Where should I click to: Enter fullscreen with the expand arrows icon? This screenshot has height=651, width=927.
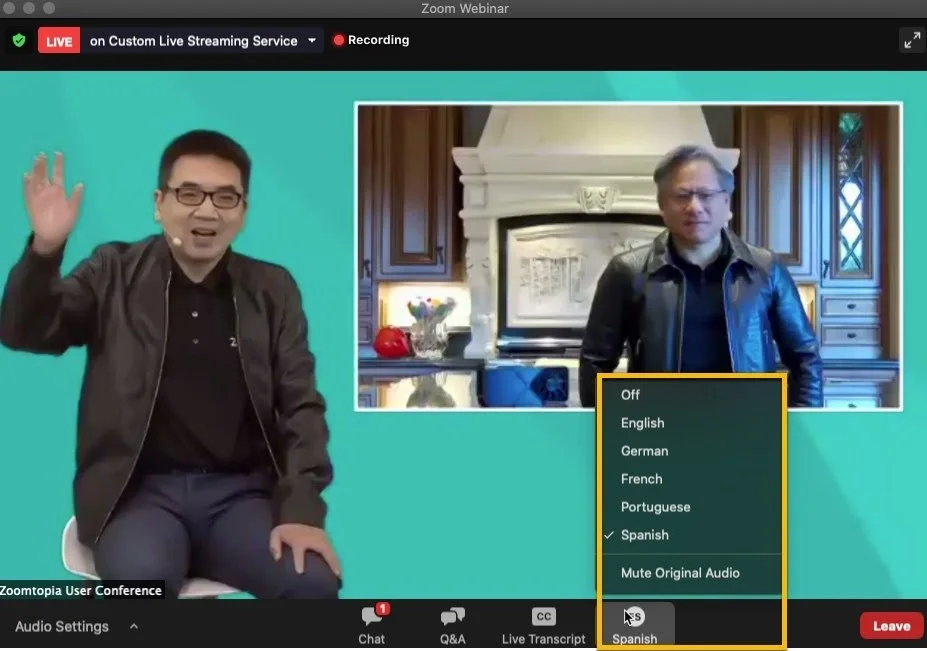(x=911, y=40)
